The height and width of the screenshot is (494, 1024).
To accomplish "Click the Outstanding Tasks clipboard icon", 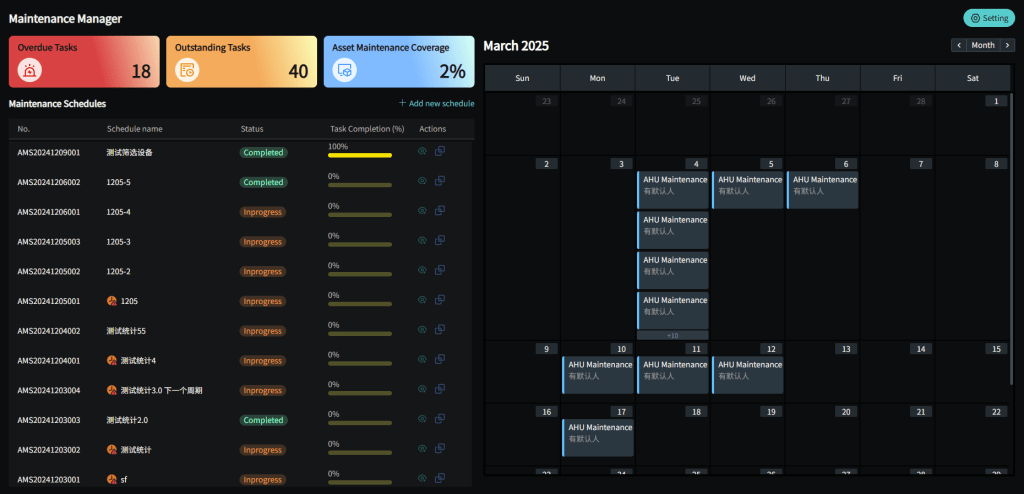I will pos(186,70).
